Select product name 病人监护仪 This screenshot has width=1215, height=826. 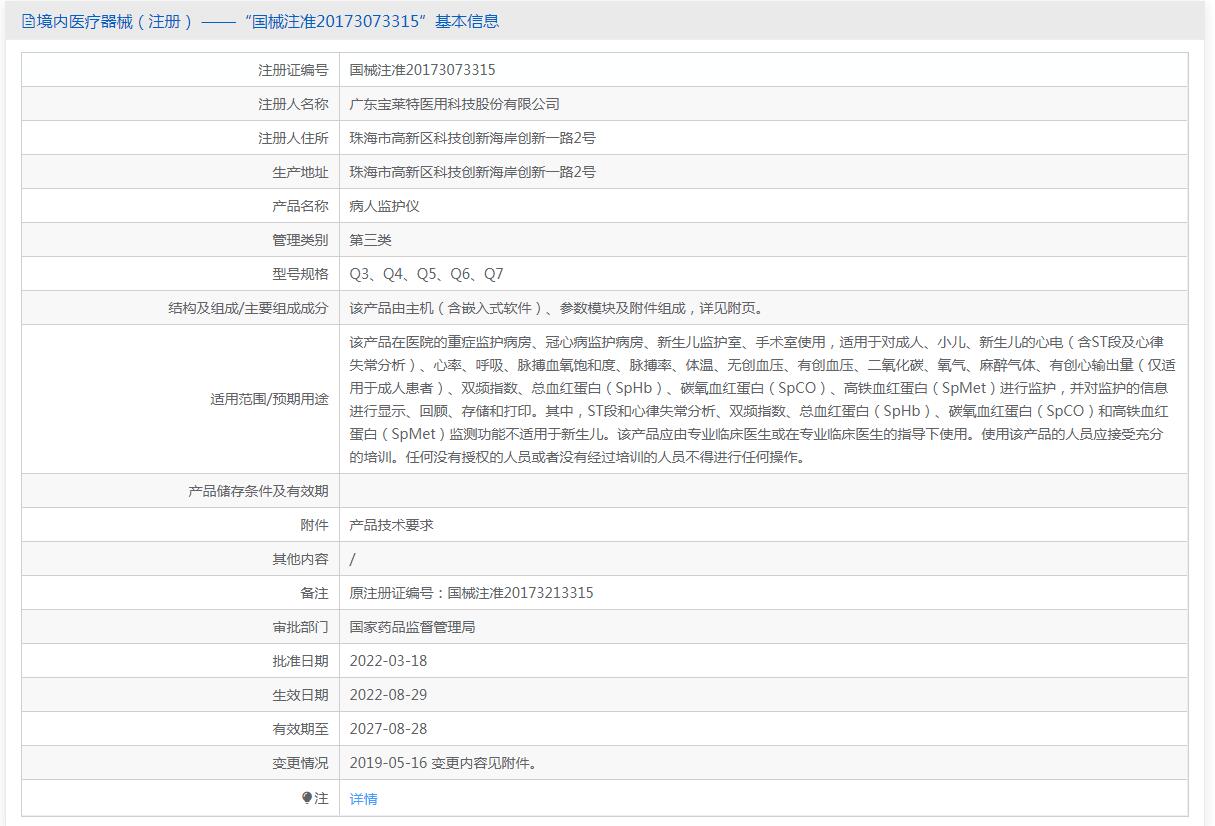[384, 206]
